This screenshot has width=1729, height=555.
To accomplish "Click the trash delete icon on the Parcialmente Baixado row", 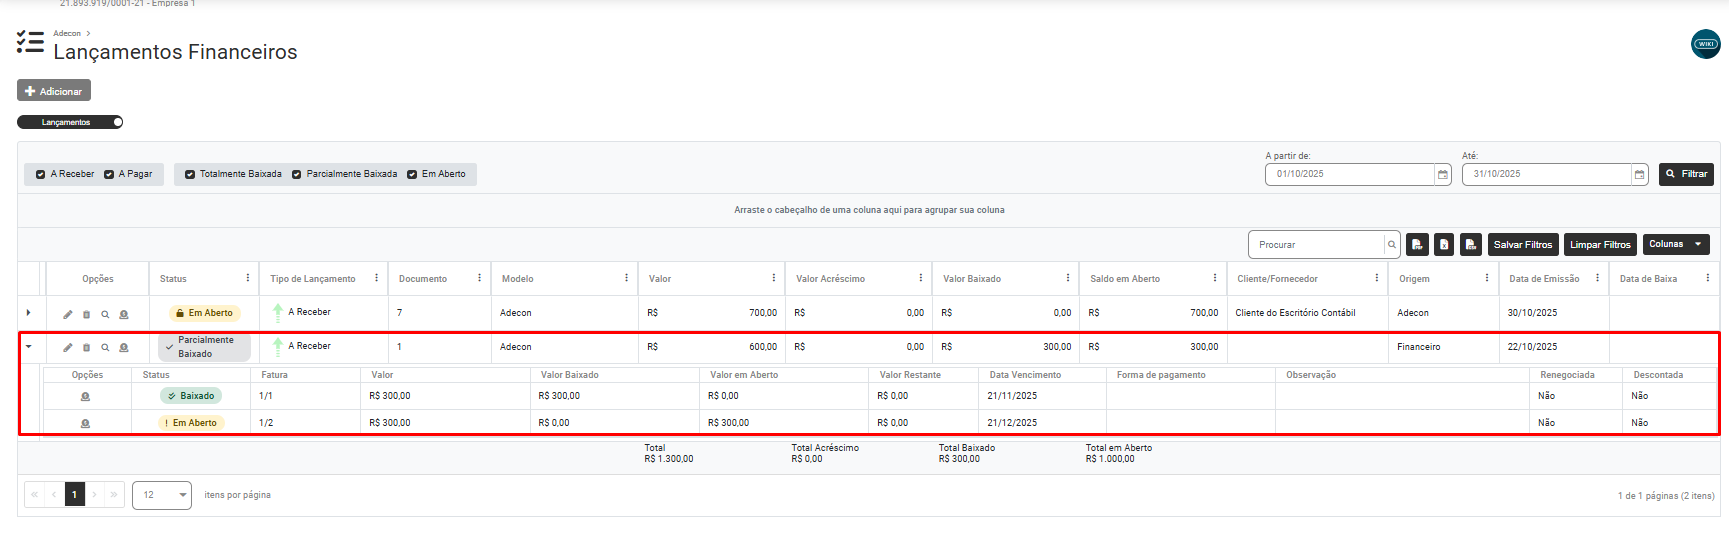I will pyautogui.click(x=86, y=348).
